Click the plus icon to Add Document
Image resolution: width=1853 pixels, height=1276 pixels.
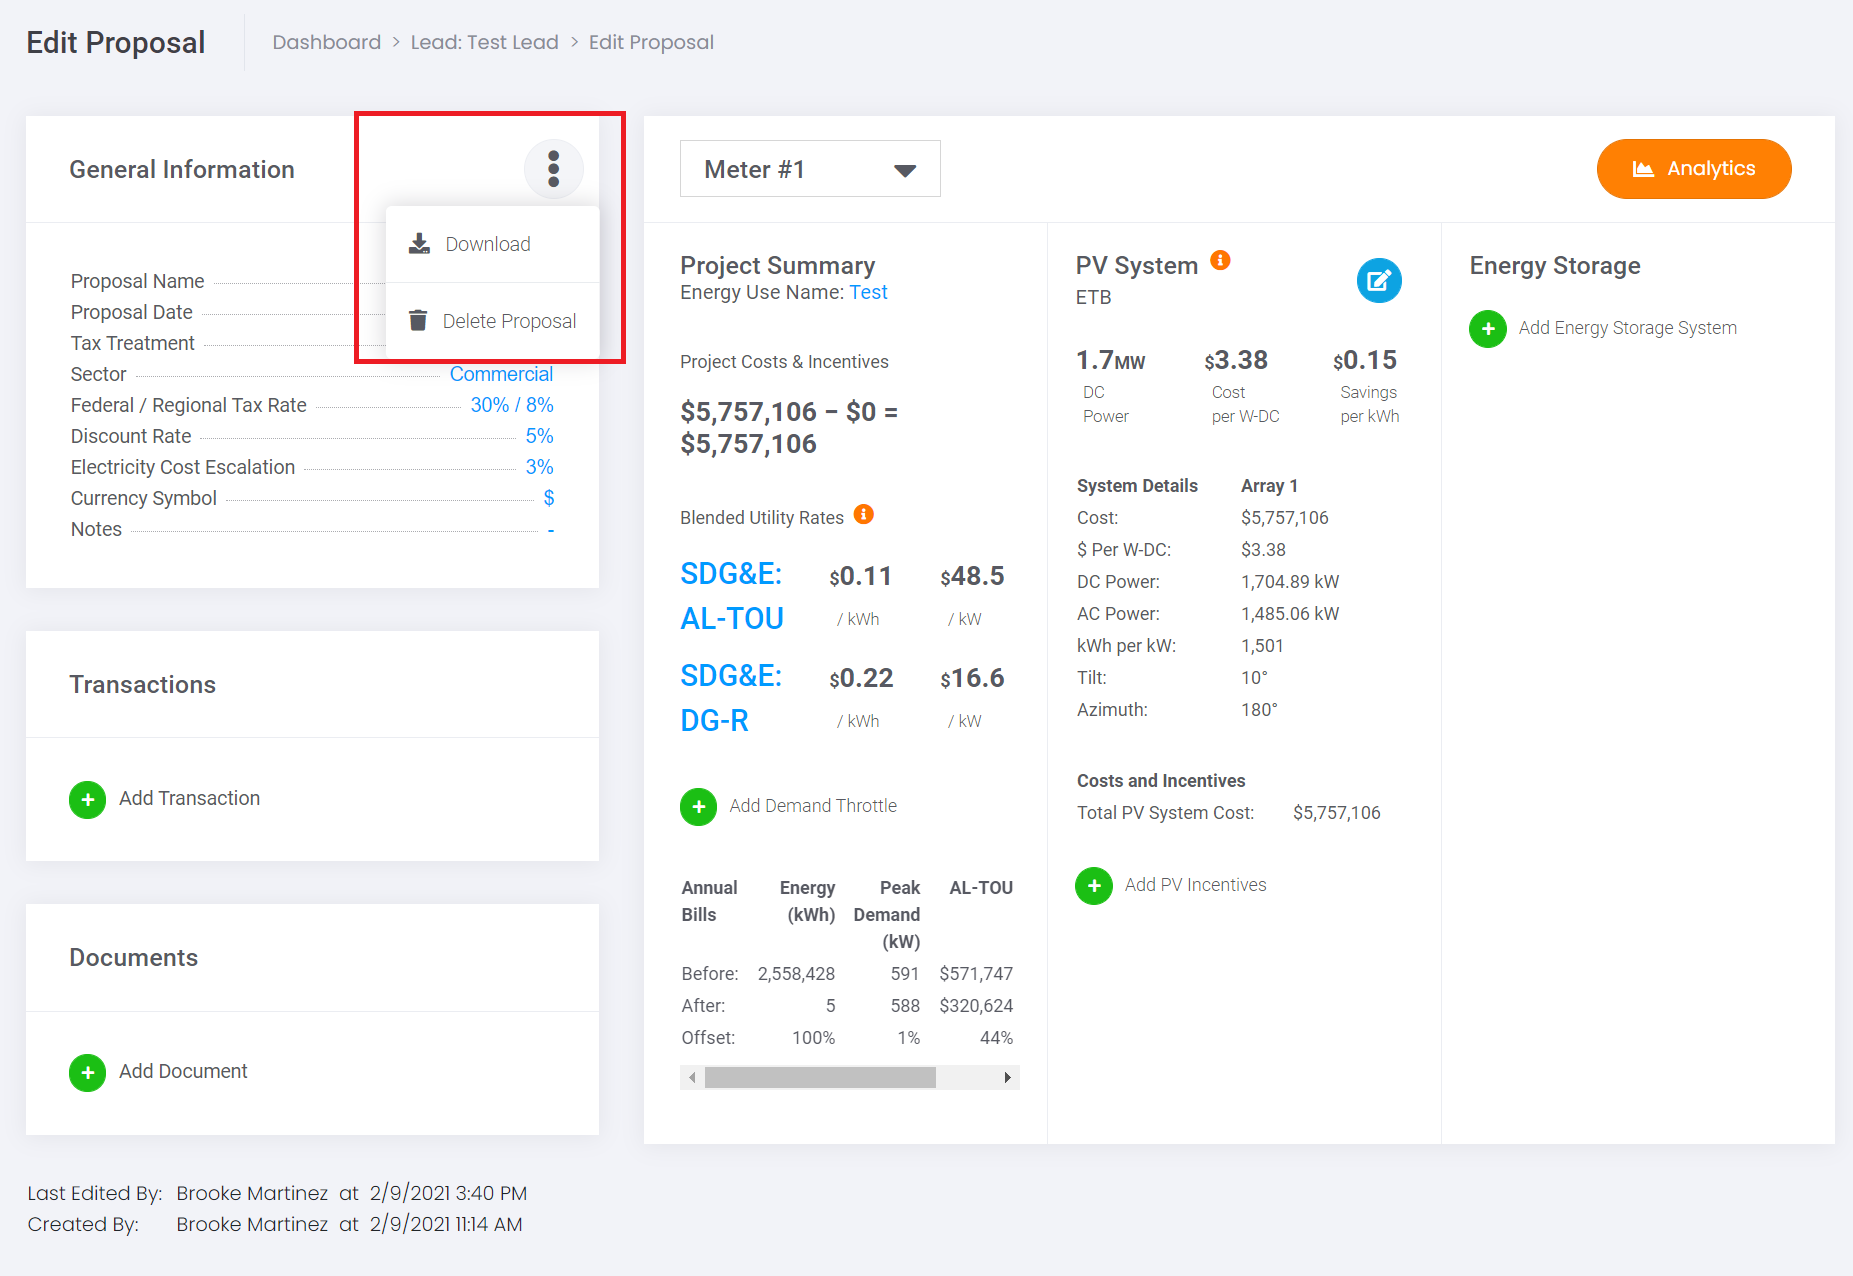tap(87, 1072)
